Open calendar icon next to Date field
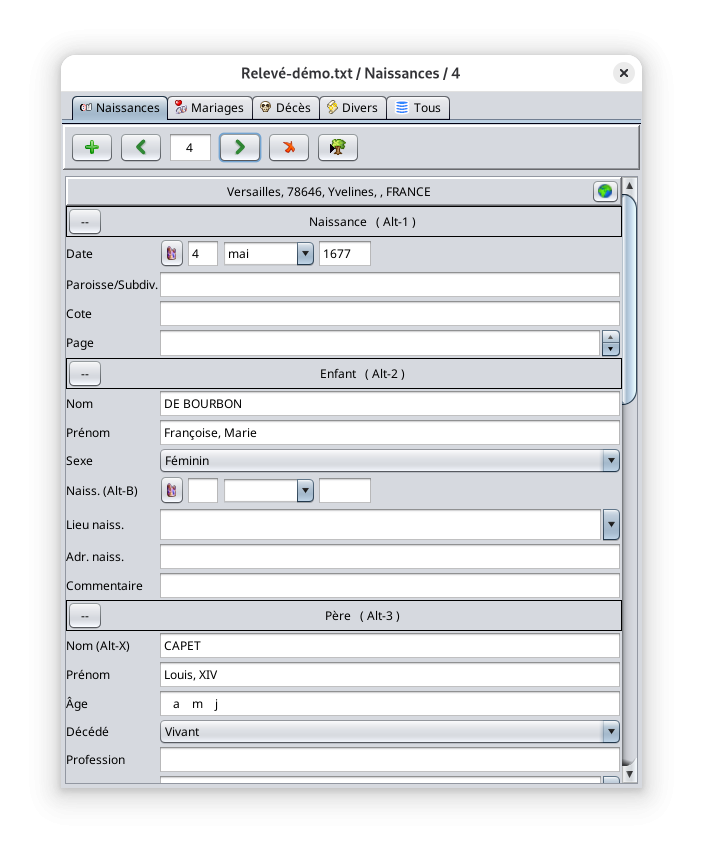Screen dimensions: 703x855 (x=172, y=254)
